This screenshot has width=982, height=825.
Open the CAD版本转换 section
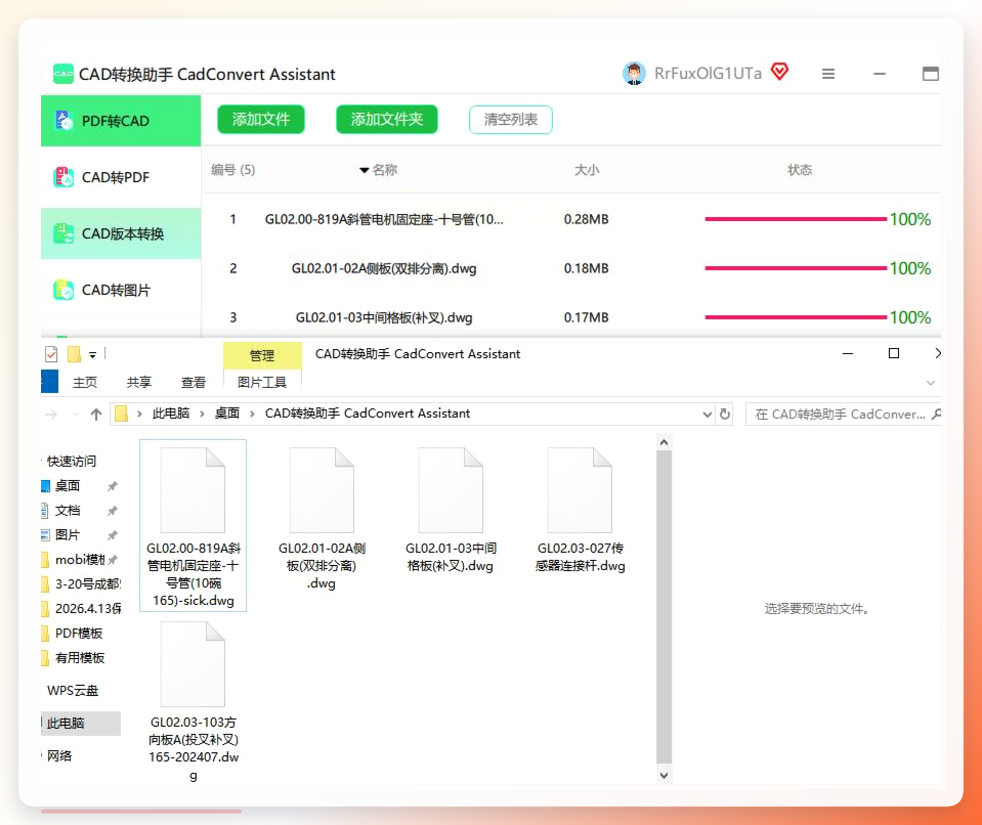121,234
